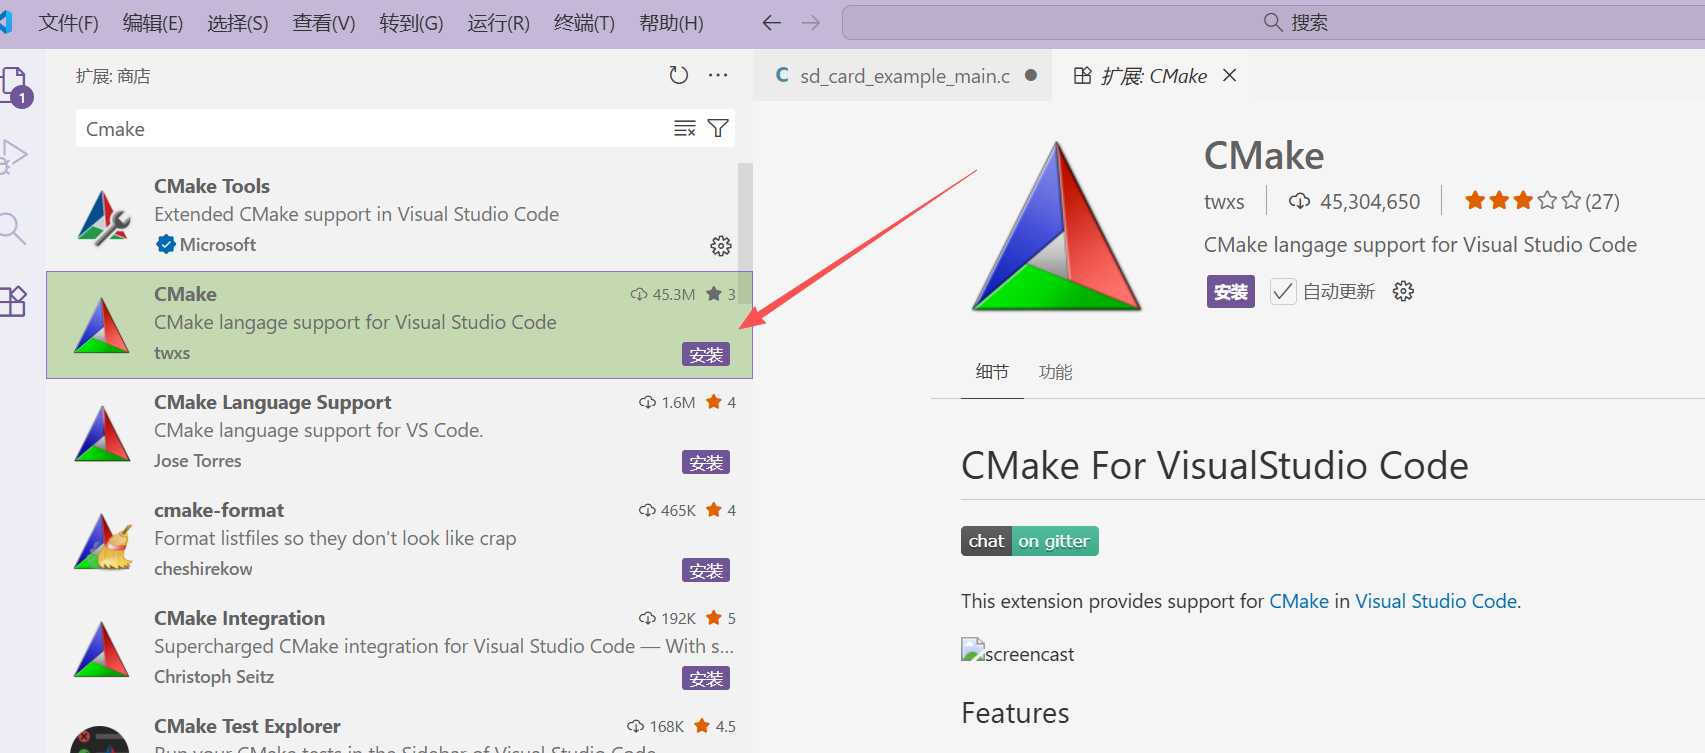This screenshot has height=753, width=1705.
Task: Navigate back with the left arrow
Action: pos(771,23)
